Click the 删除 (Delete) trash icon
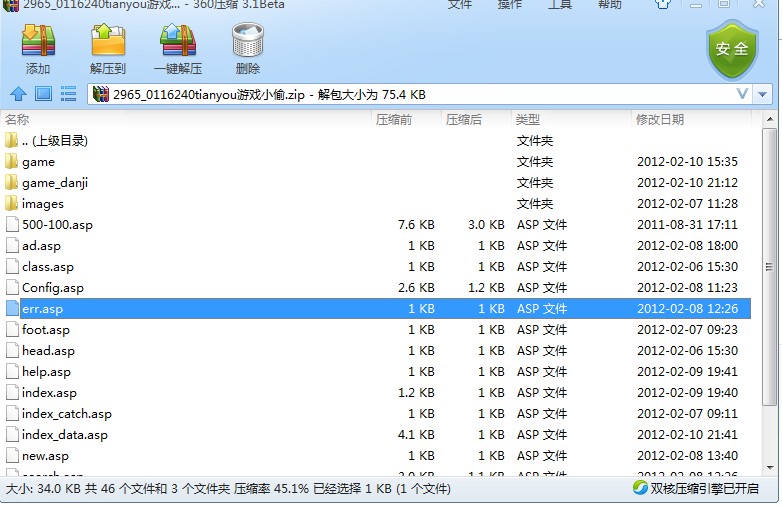Screen dimensions: 782x507 pyautogui.click(x=248, y=40)
